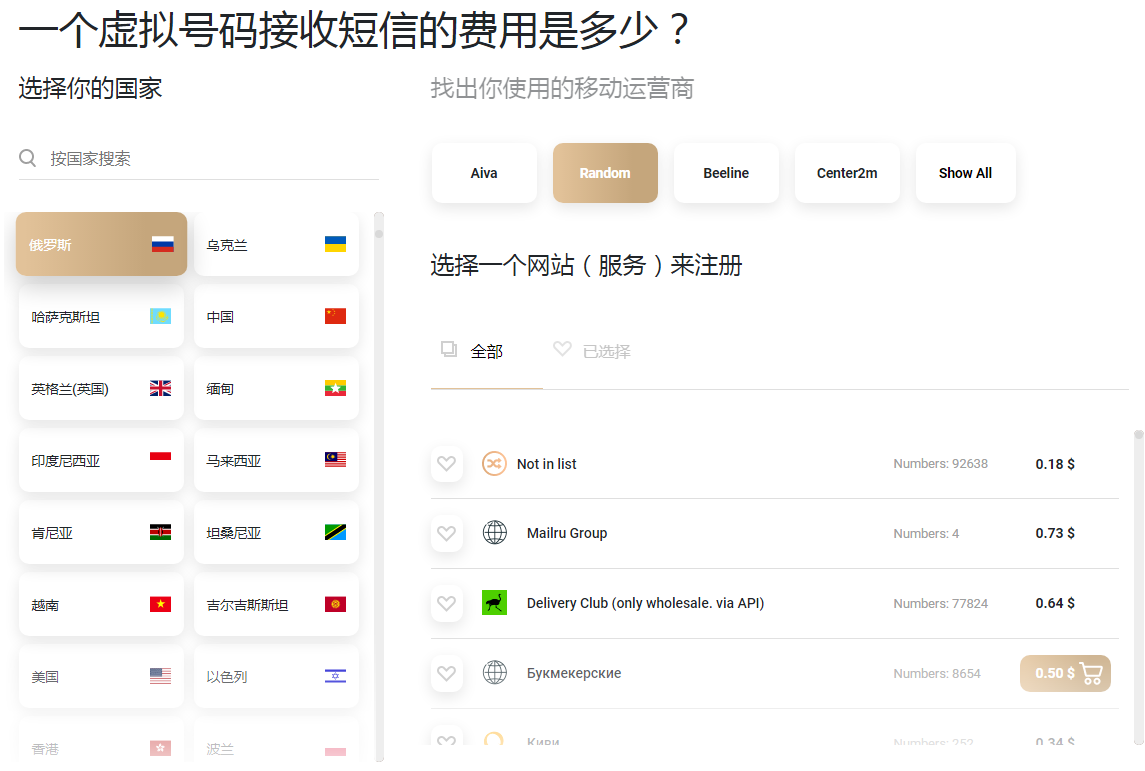This screenshot has height=771, width=1145.
Task: Click the 0.64 $ price
Action: pos(1055,604)
